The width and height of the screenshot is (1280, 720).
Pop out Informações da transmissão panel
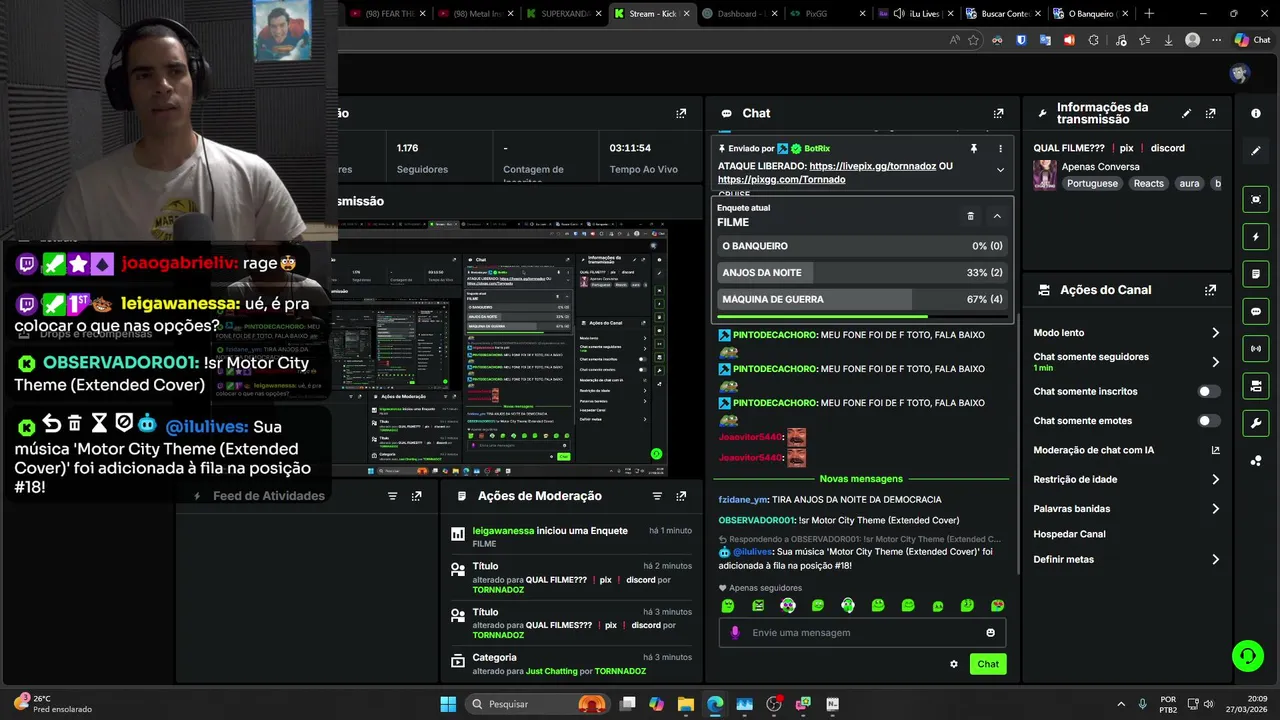1211,113
